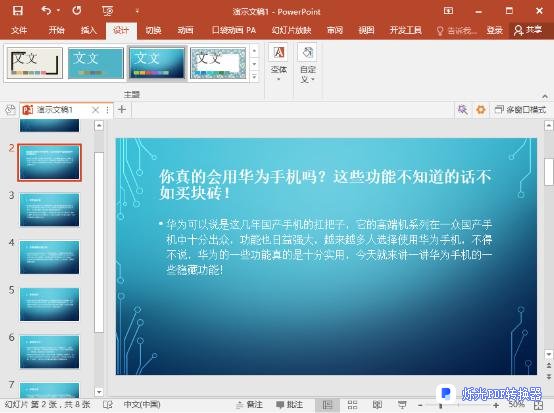Select slide 2 thumbnail
This screenshot has width=554, height=413.
49,163
